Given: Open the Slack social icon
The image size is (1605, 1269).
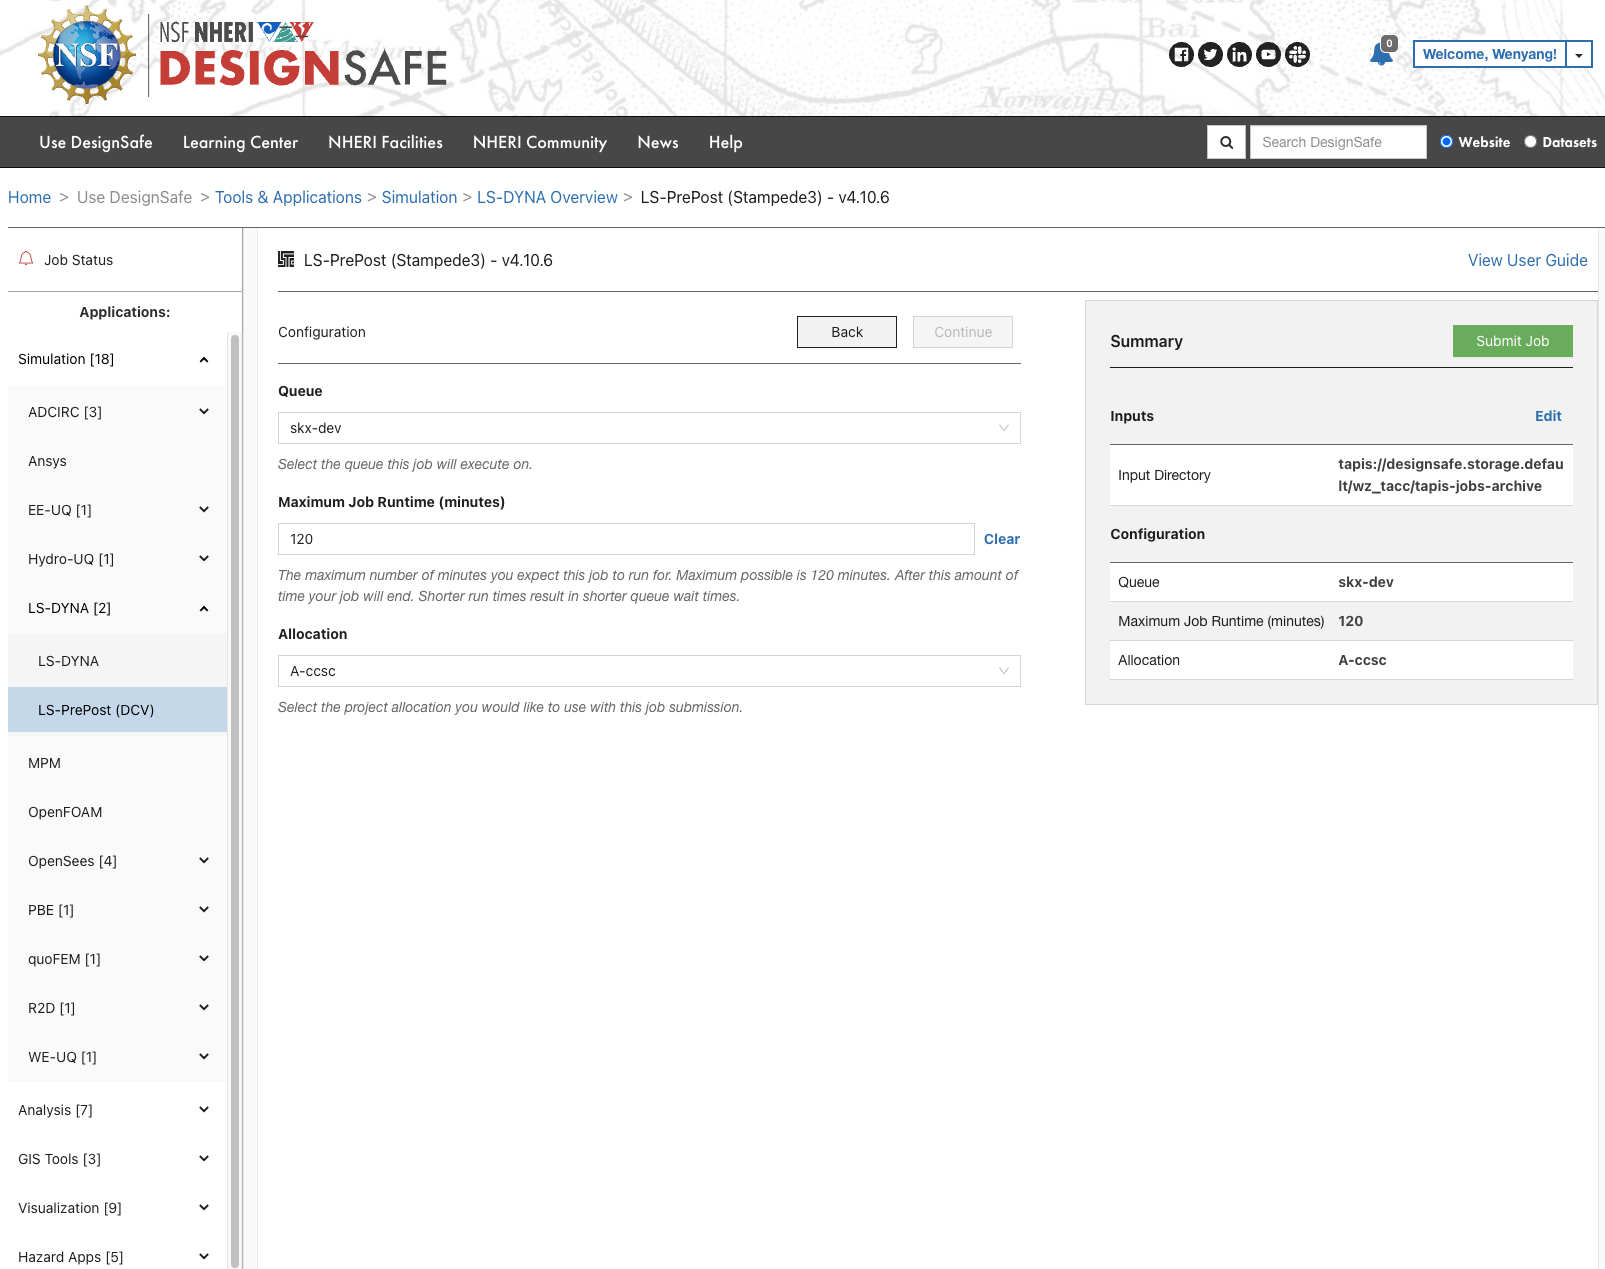Looking at the screenshot, I should [x=1297, y=55].
